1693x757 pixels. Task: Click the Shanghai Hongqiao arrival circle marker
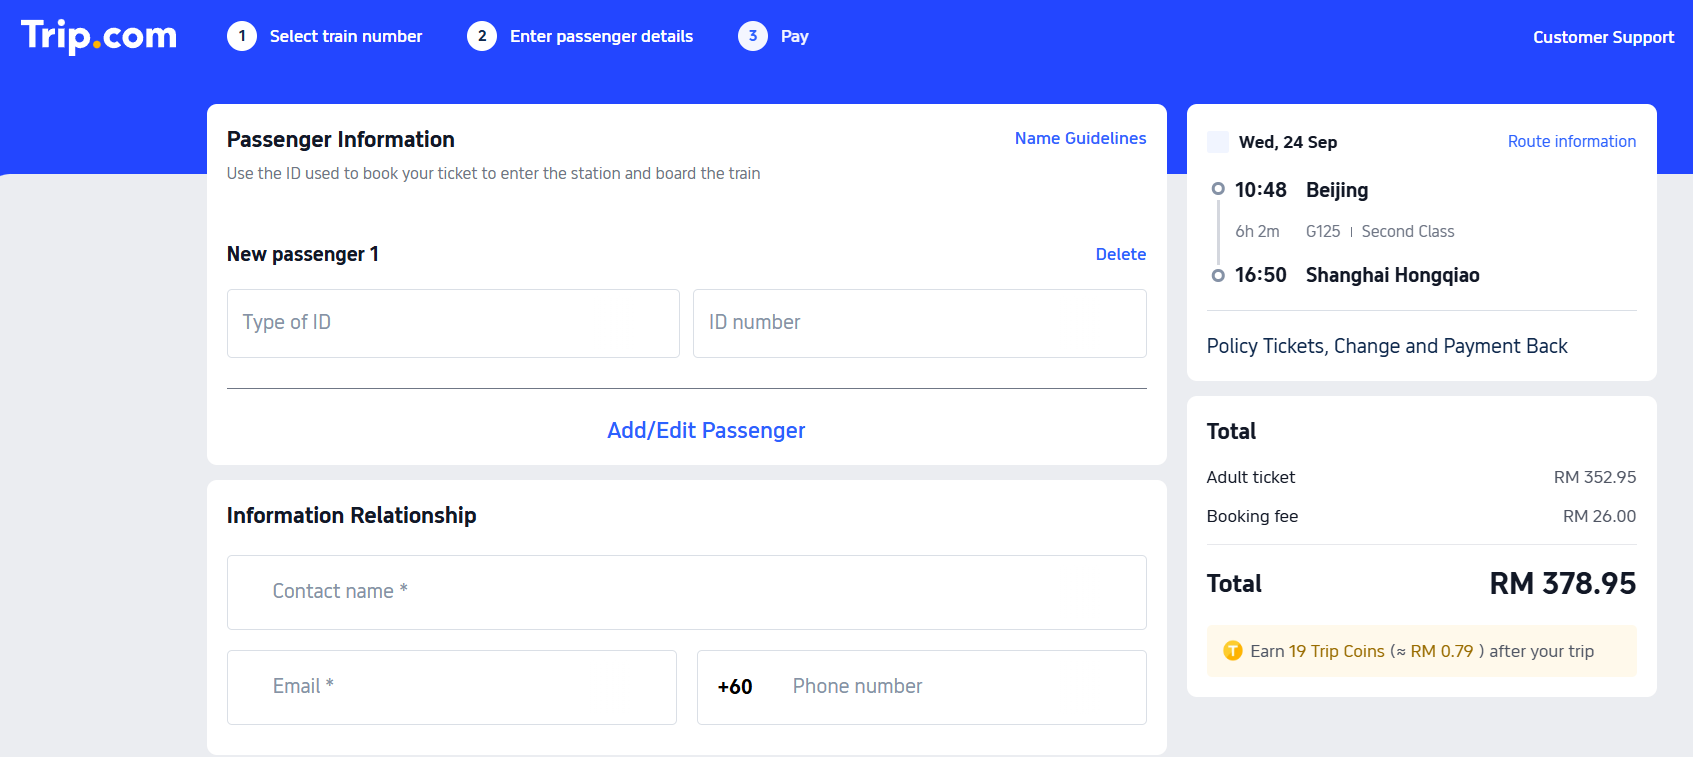tap(1218, 275)
